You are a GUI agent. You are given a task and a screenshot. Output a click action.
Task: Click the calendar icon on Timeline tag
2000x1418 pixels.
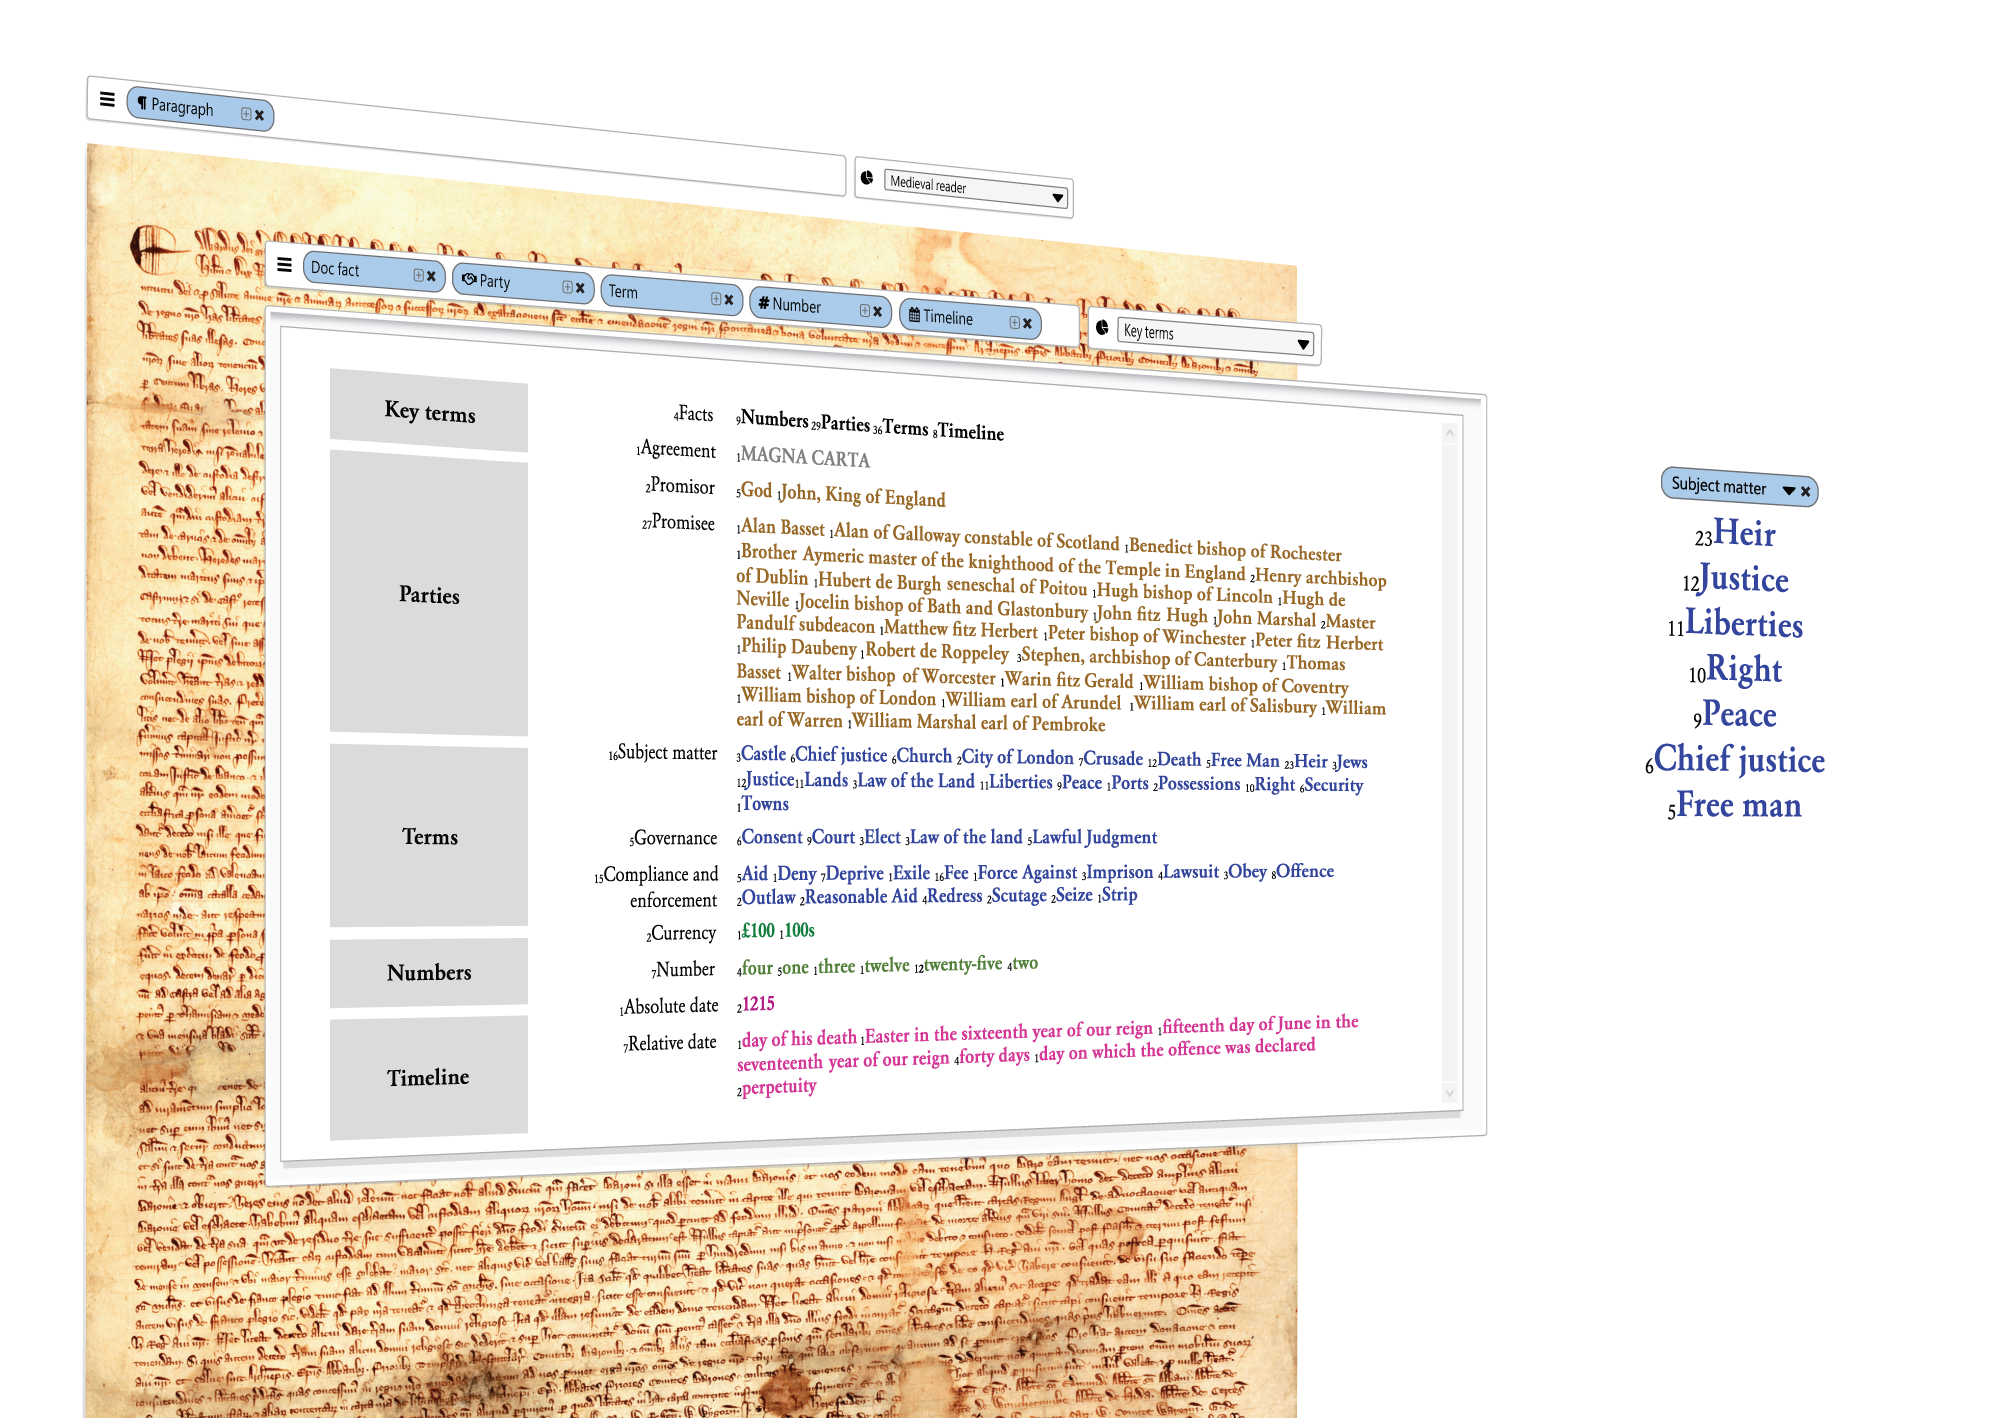(x=914, y=314)
